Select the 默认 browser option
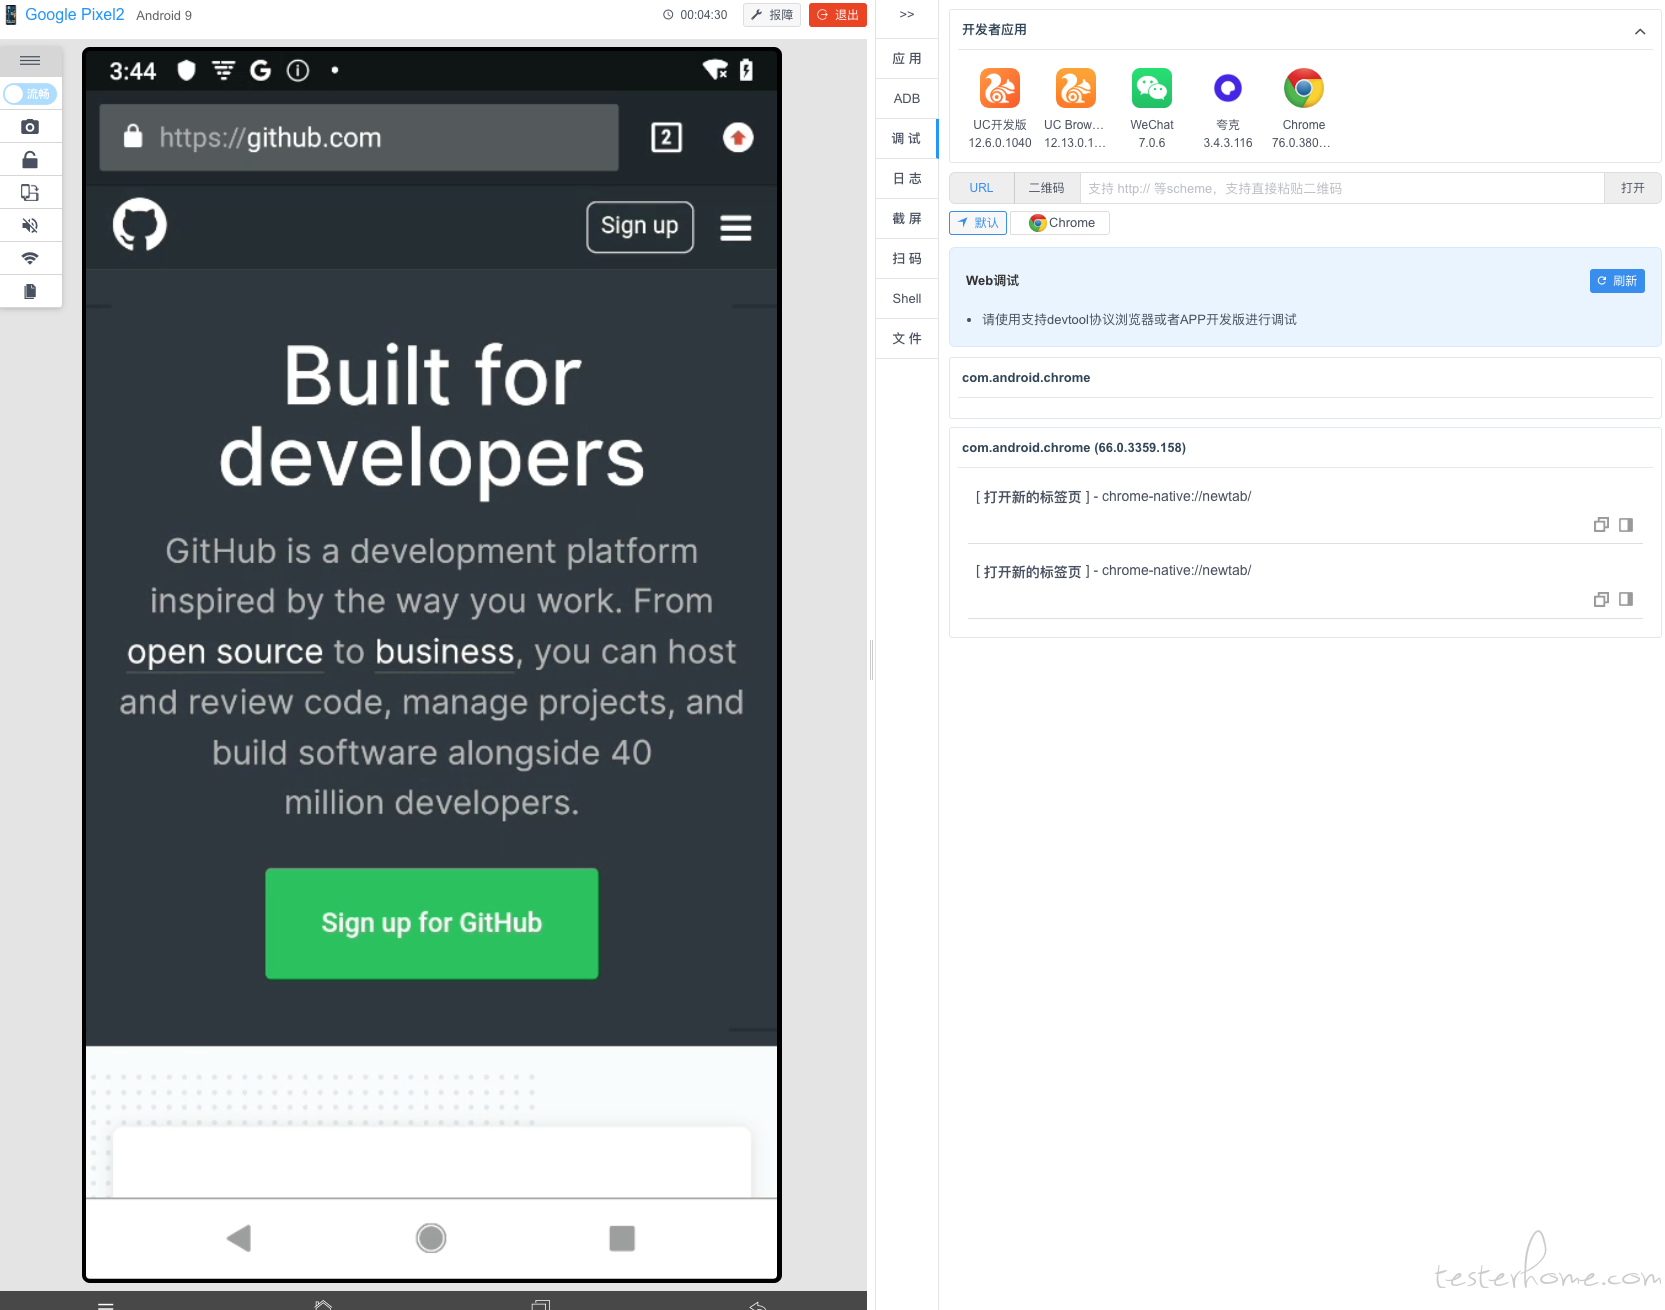1665x1310 pixels. click(x=978, y=222)
